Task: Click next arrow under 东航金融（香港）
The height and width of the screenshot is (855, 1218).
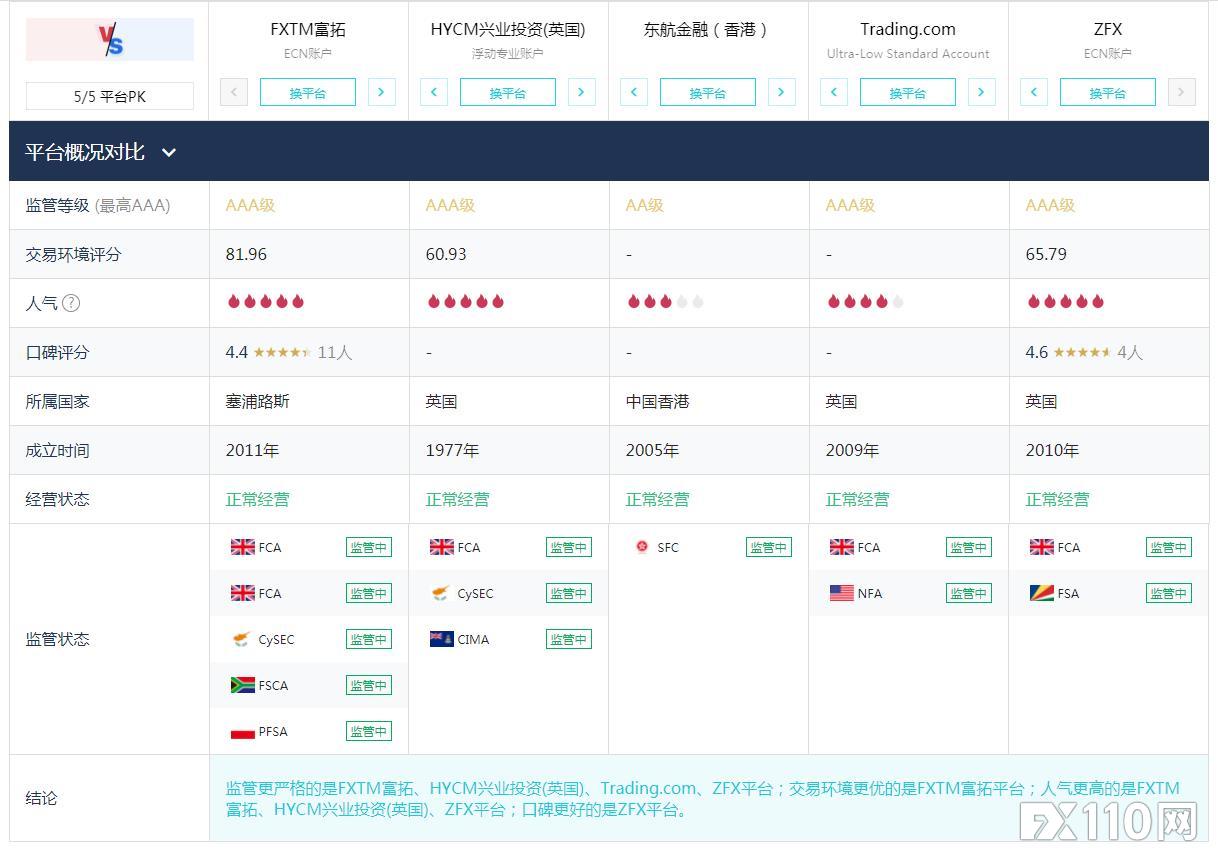Action: [x=781, y=93]
